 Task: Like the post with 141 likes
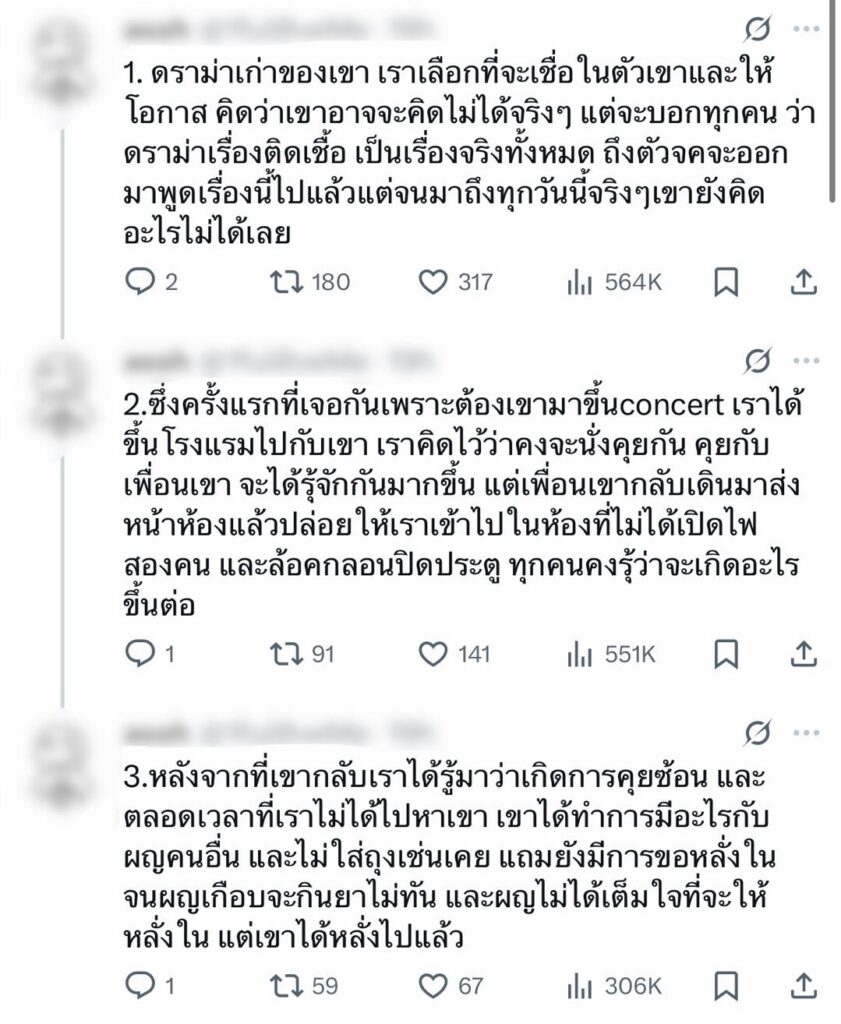click(432, 655)
